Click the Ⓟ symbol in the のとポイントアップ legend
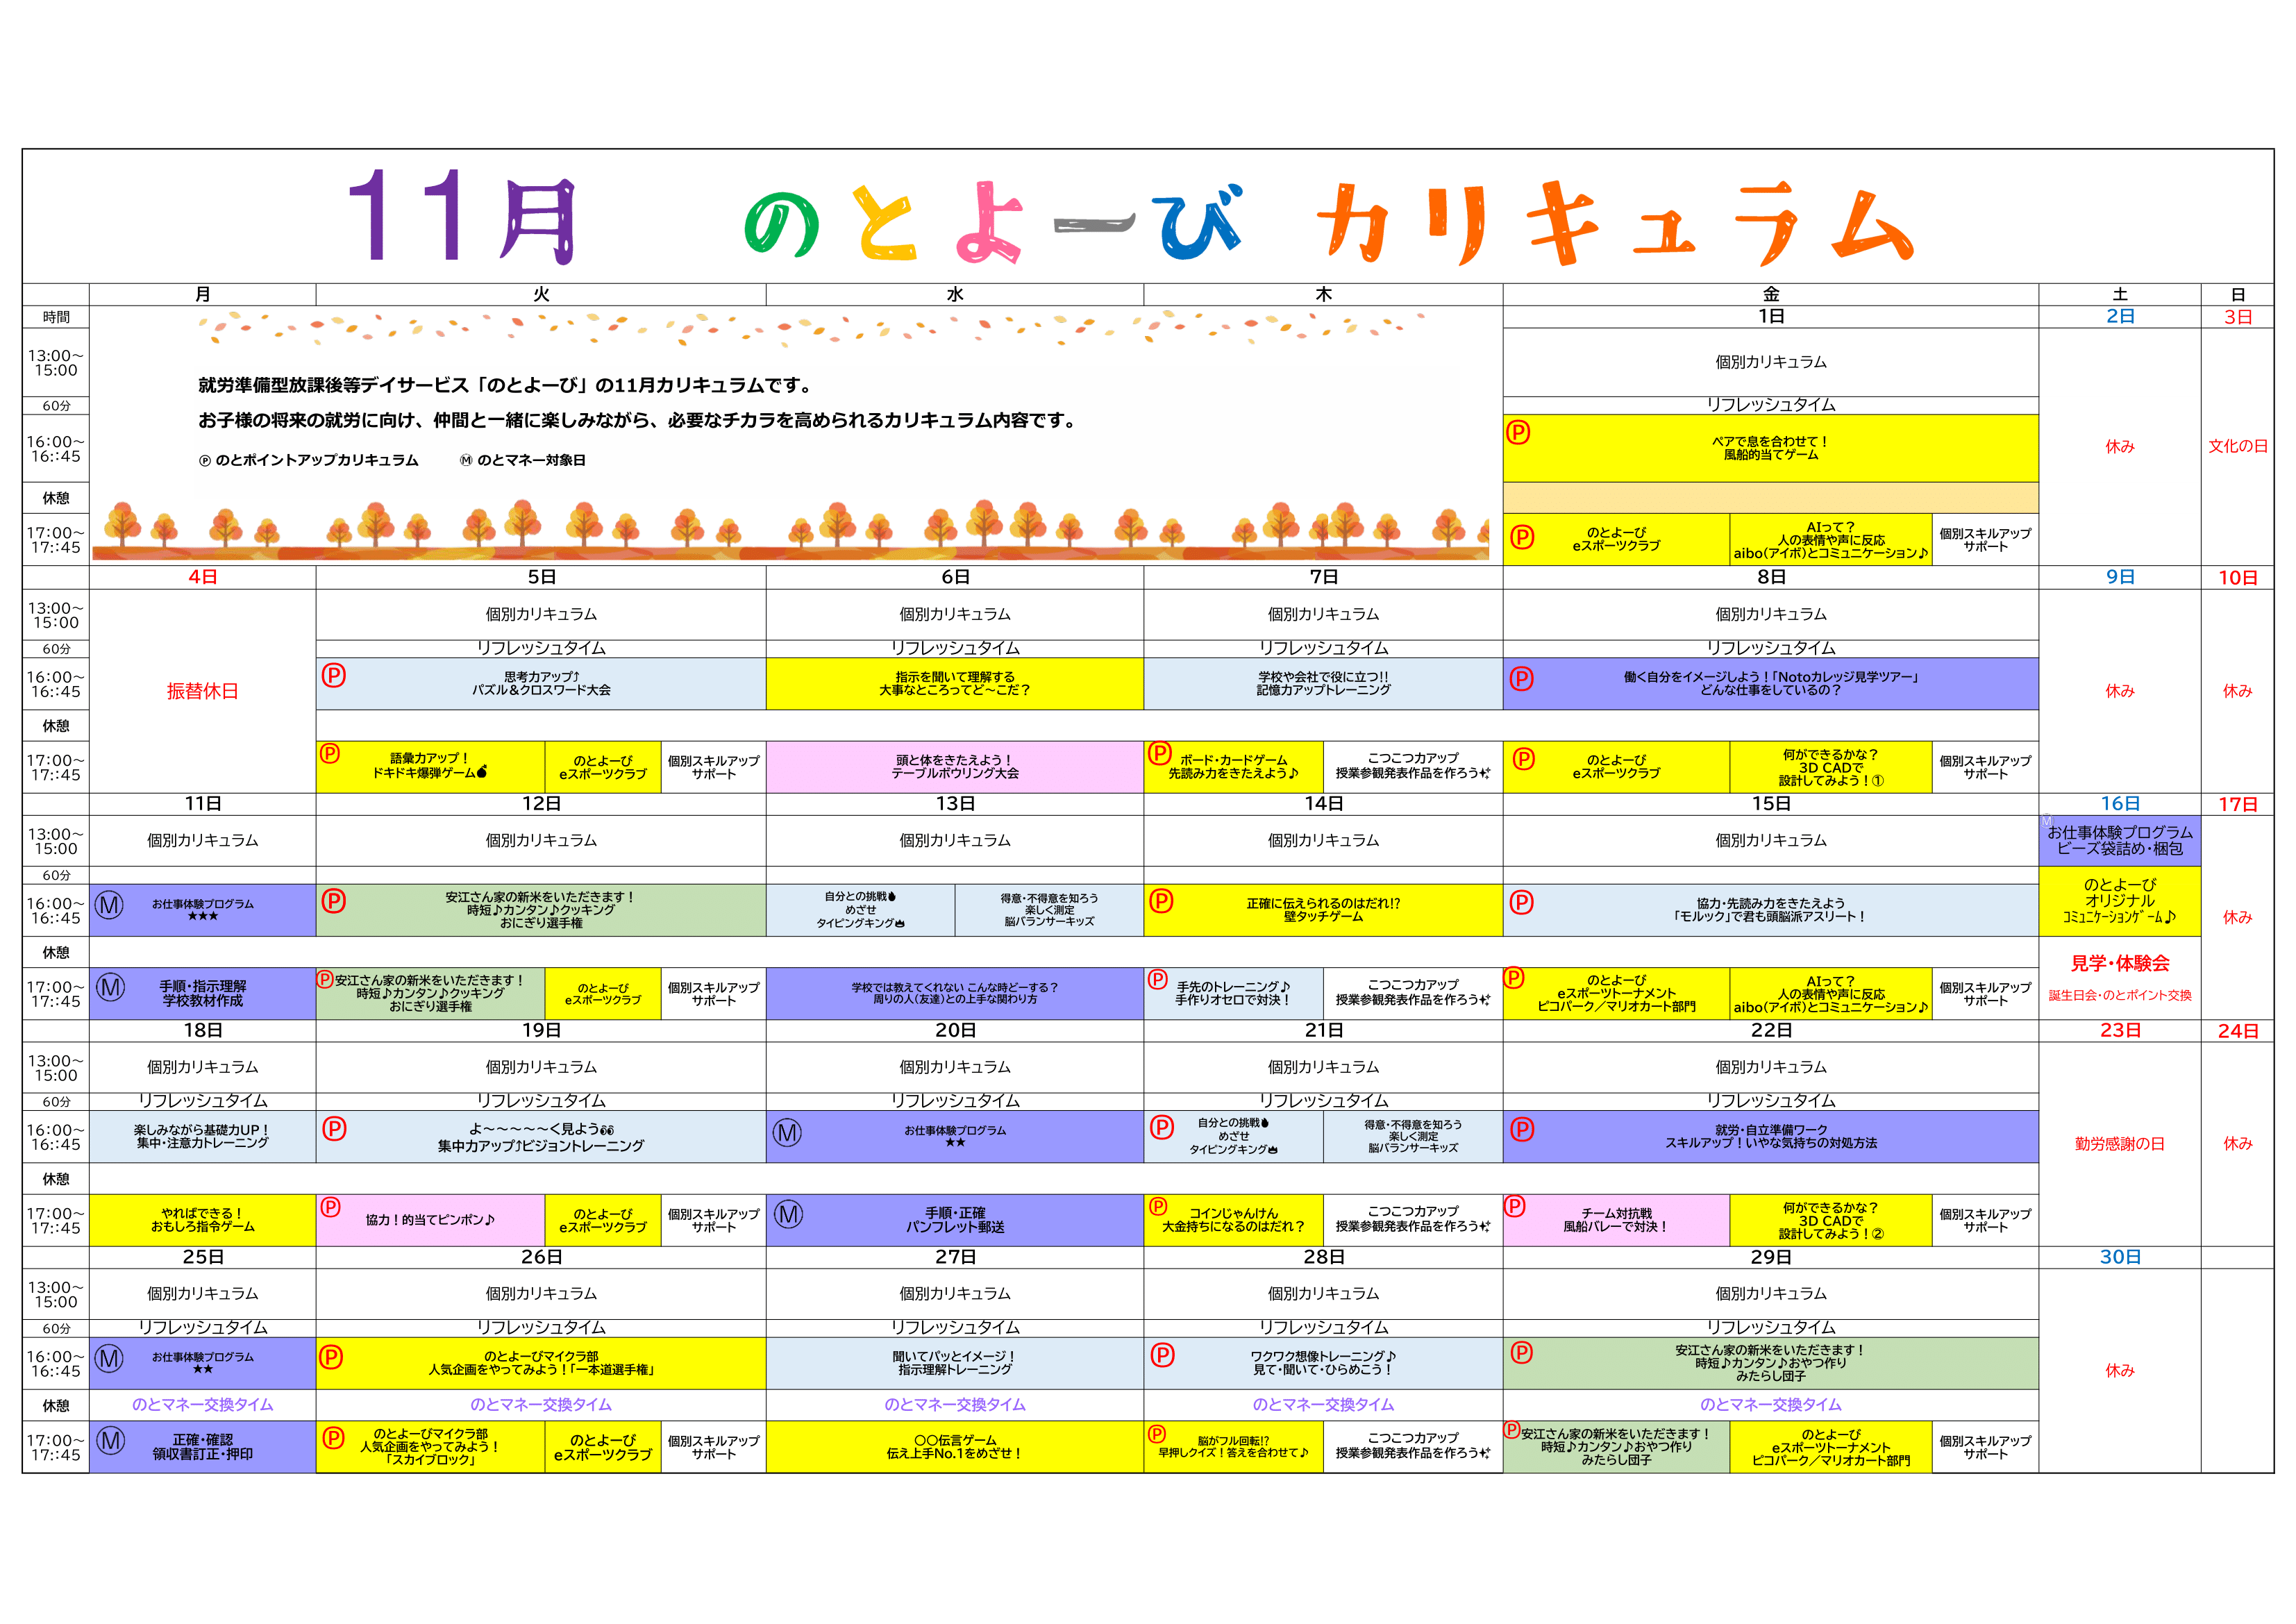This screenshot has width=2296, height=1624. pos(205,461)
